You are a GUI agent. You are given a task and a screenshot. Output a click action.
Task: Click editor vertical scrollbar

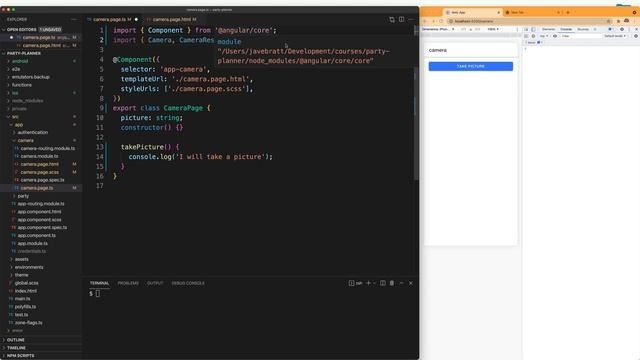(x=416, y=102)
